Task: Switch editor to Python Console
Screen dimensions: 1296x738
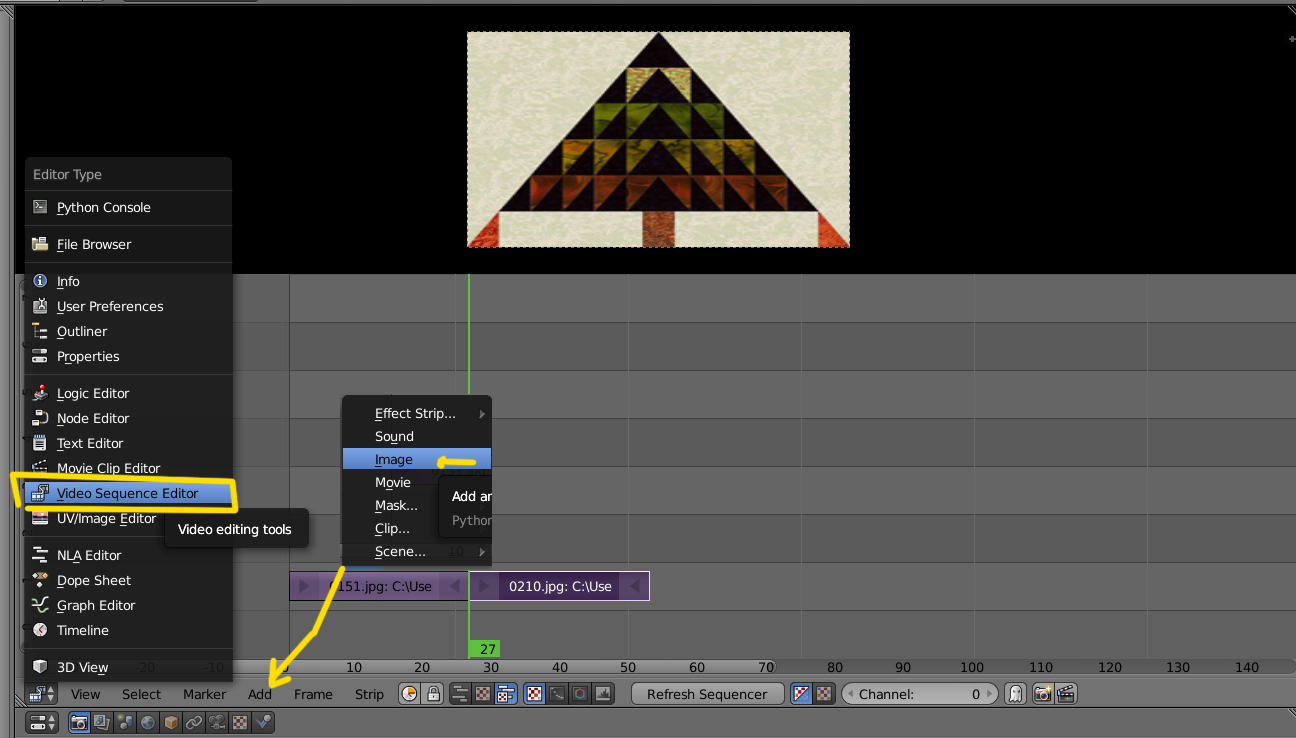Action: [x=128, y=207]
